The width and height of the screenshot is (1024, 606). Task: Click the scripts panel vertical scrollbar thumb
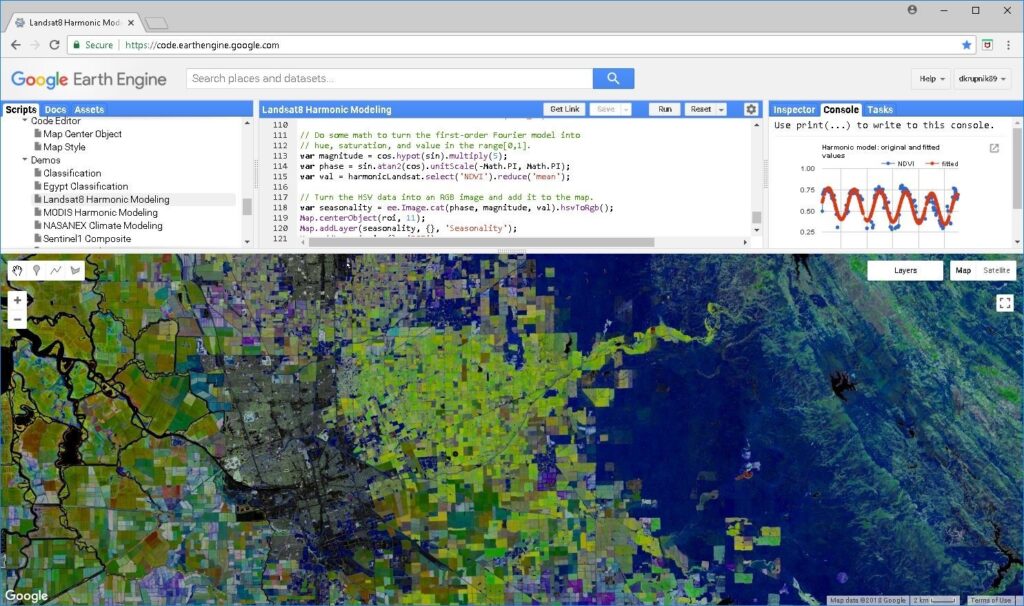[247, 206]
